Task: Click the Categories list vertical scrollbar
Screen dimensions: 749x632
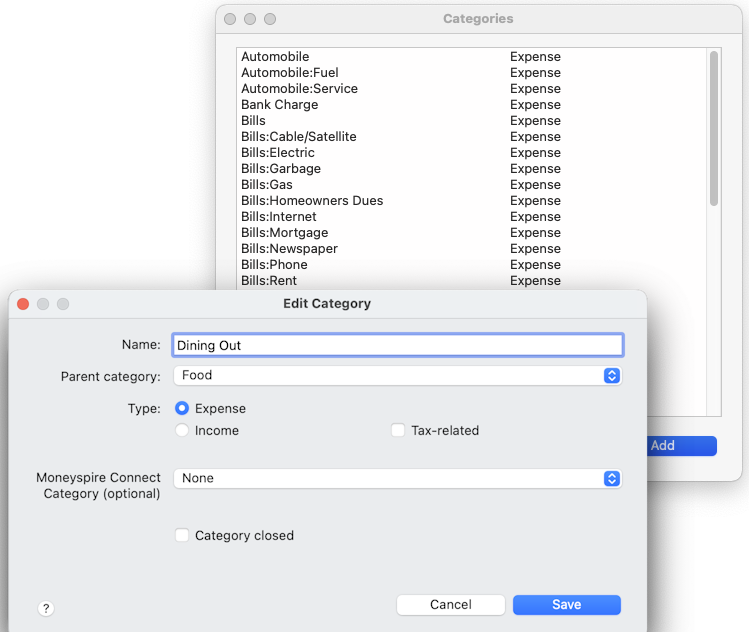Action: pos(714,129)
